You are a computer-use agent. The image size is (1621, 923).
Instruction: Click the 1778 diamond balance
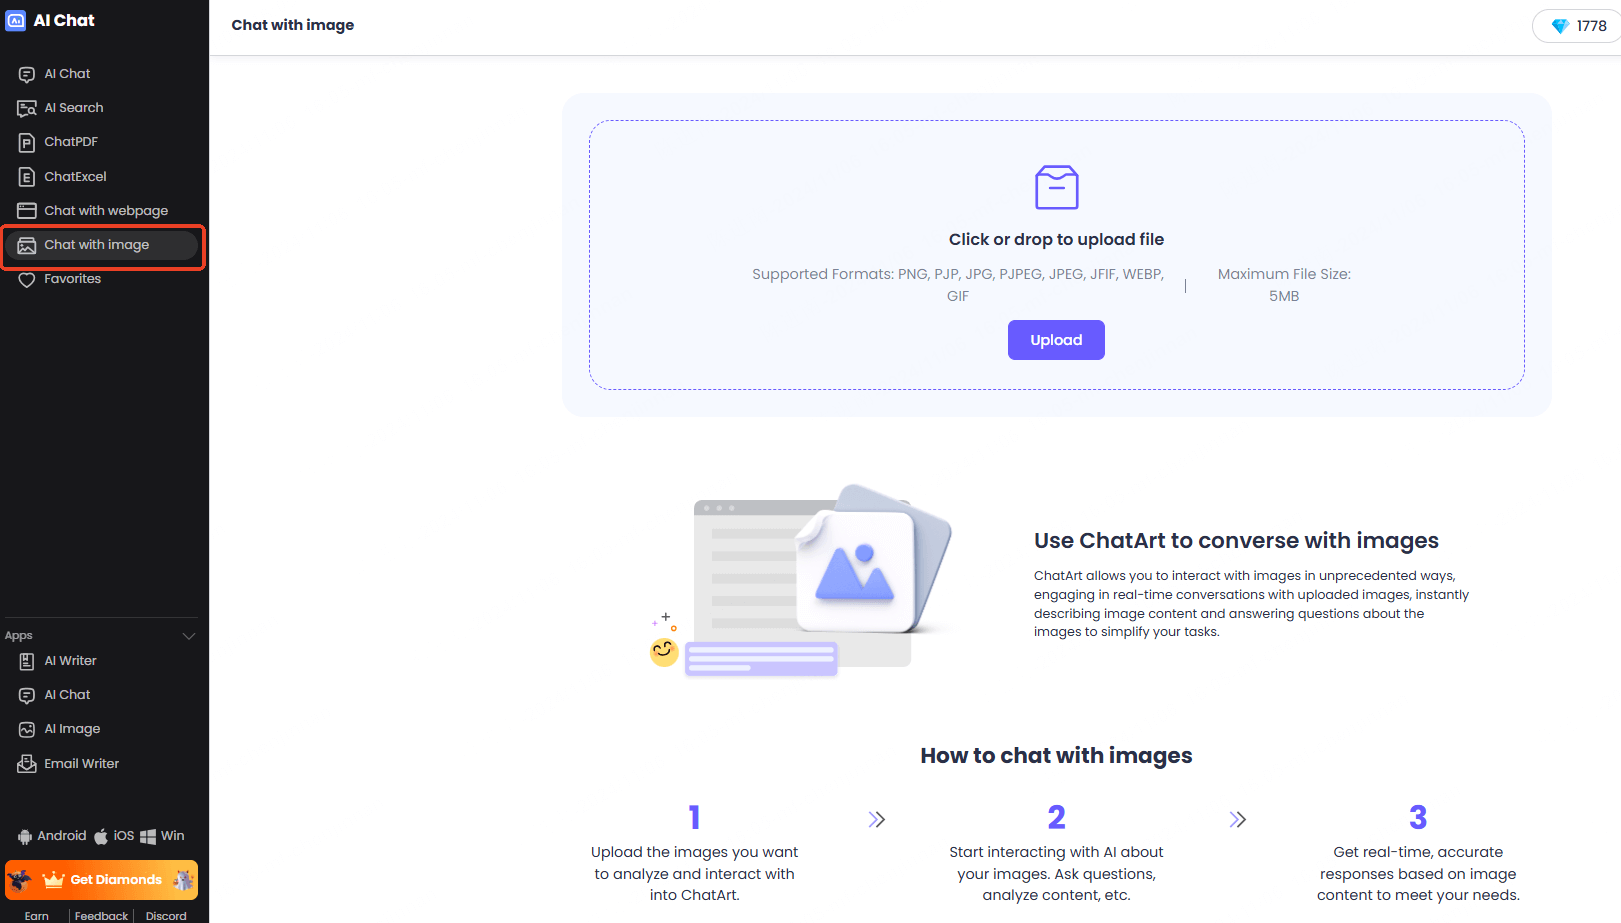(x=1578, y=26)
